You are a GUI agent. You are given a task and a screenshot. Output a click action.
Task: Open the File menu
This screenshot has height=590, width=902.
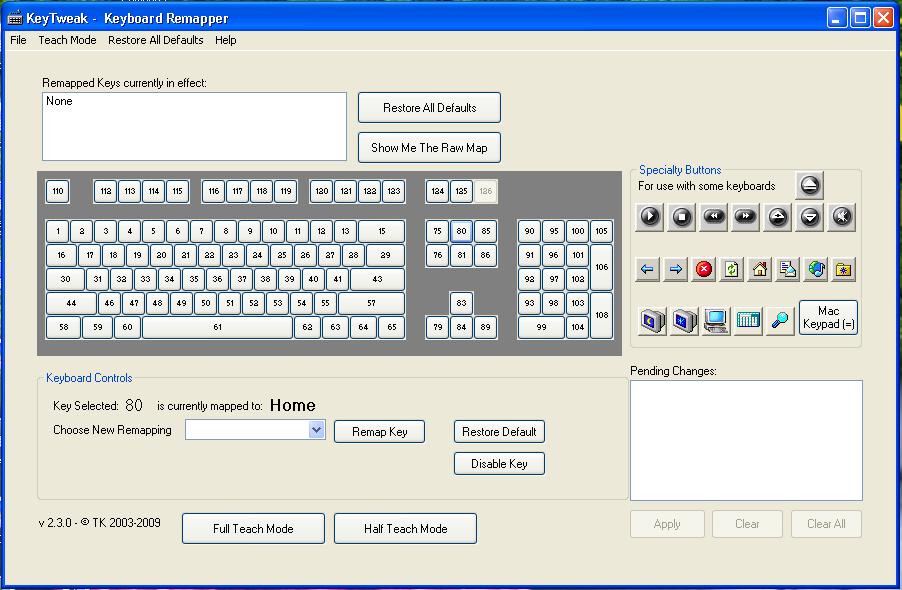[x=18, y=40]
